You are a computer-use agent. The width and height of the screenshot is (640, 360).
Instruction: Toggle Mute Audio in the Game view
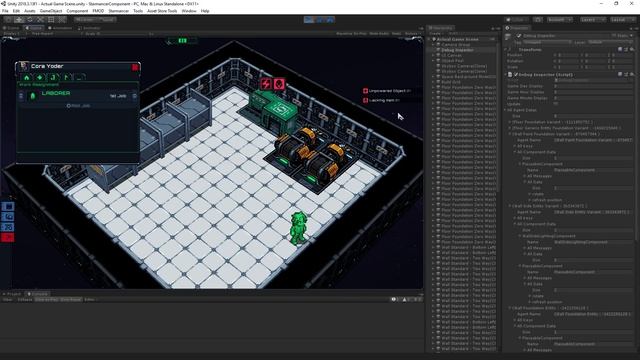(x=379, y=34)
